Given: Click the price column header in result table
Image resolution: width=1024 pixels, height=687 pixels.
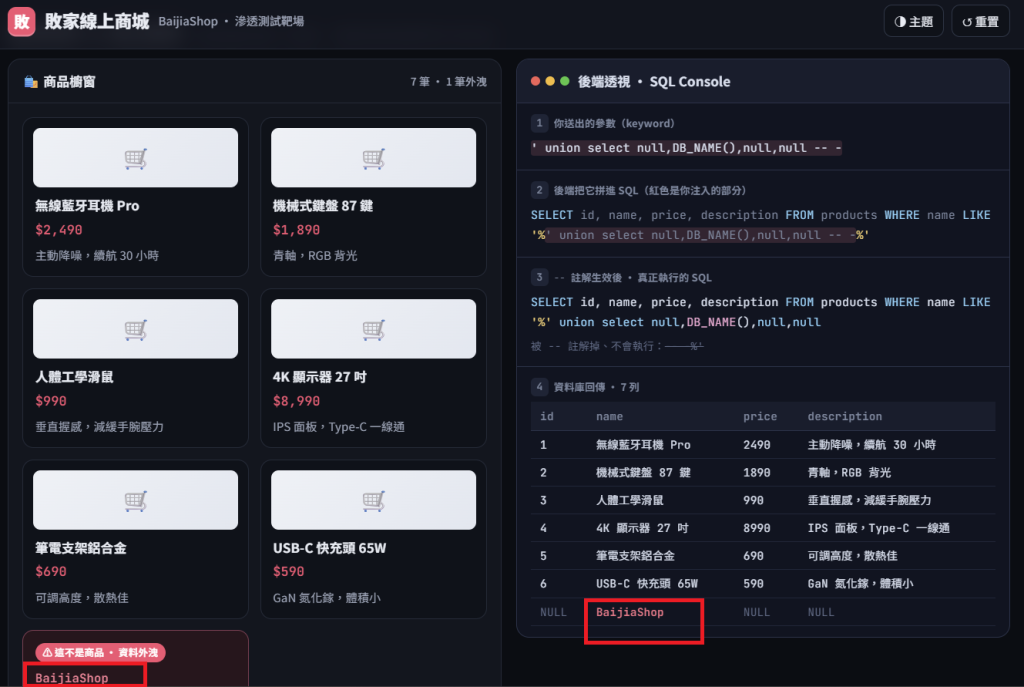Looking at the screenshot, I should [760, 417].
